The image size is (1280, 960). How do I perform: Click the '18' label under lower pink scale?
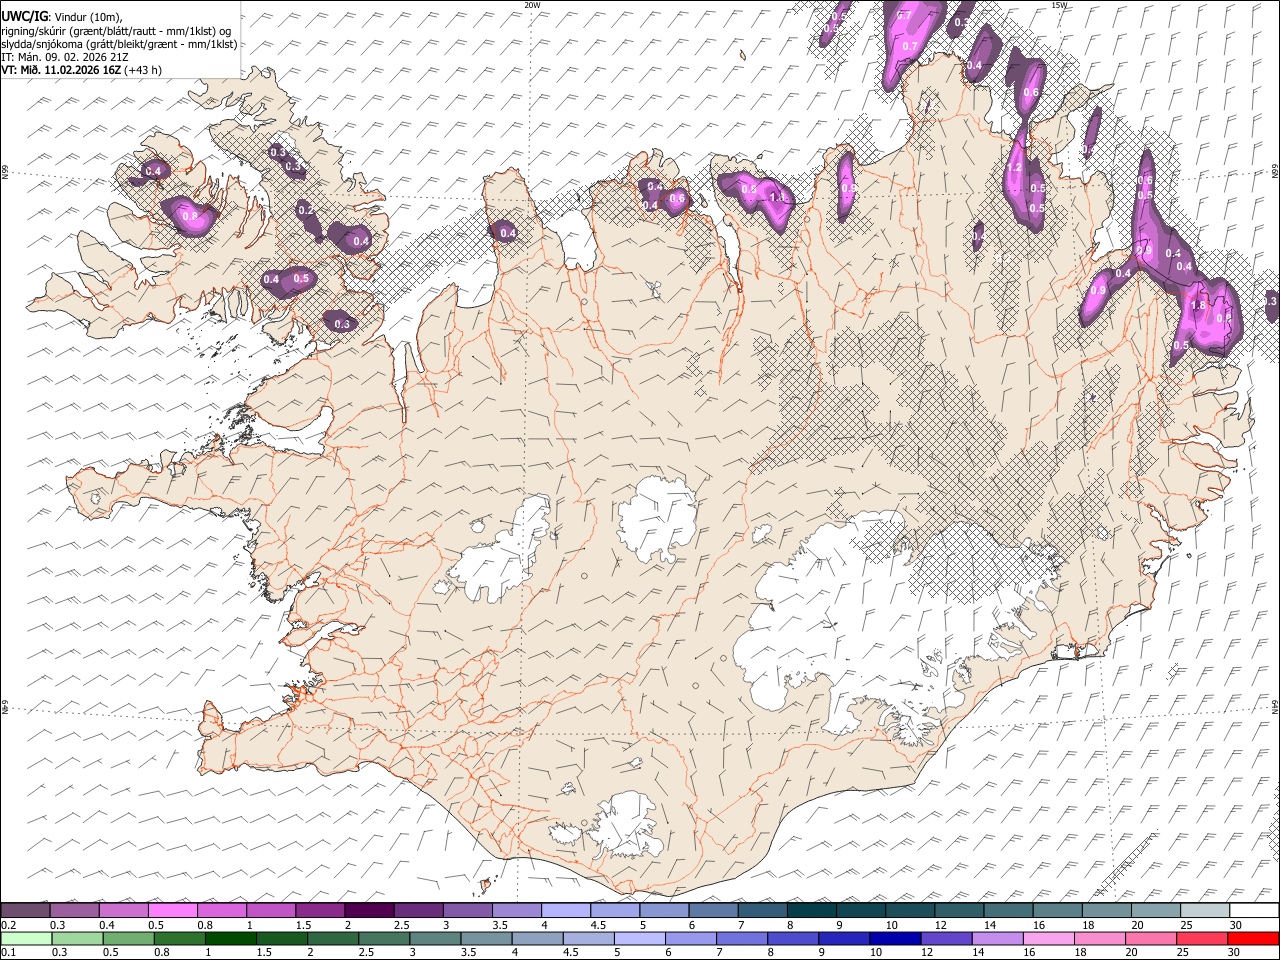click(1080, 952)
